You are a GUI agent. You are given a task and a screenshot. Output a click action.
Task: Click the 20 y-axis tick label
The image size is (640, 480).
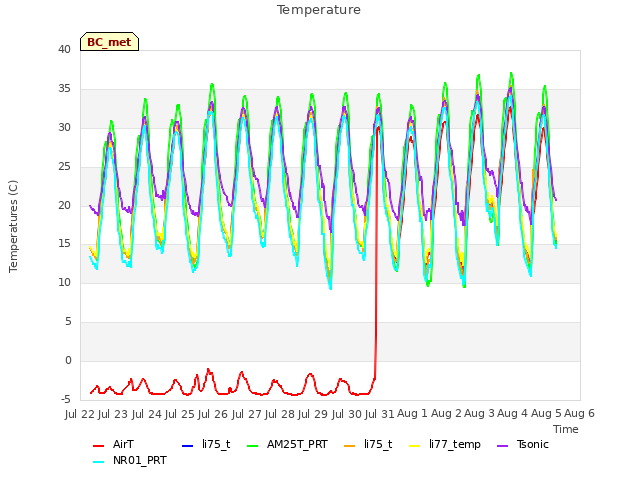click(x=64, y=205)
